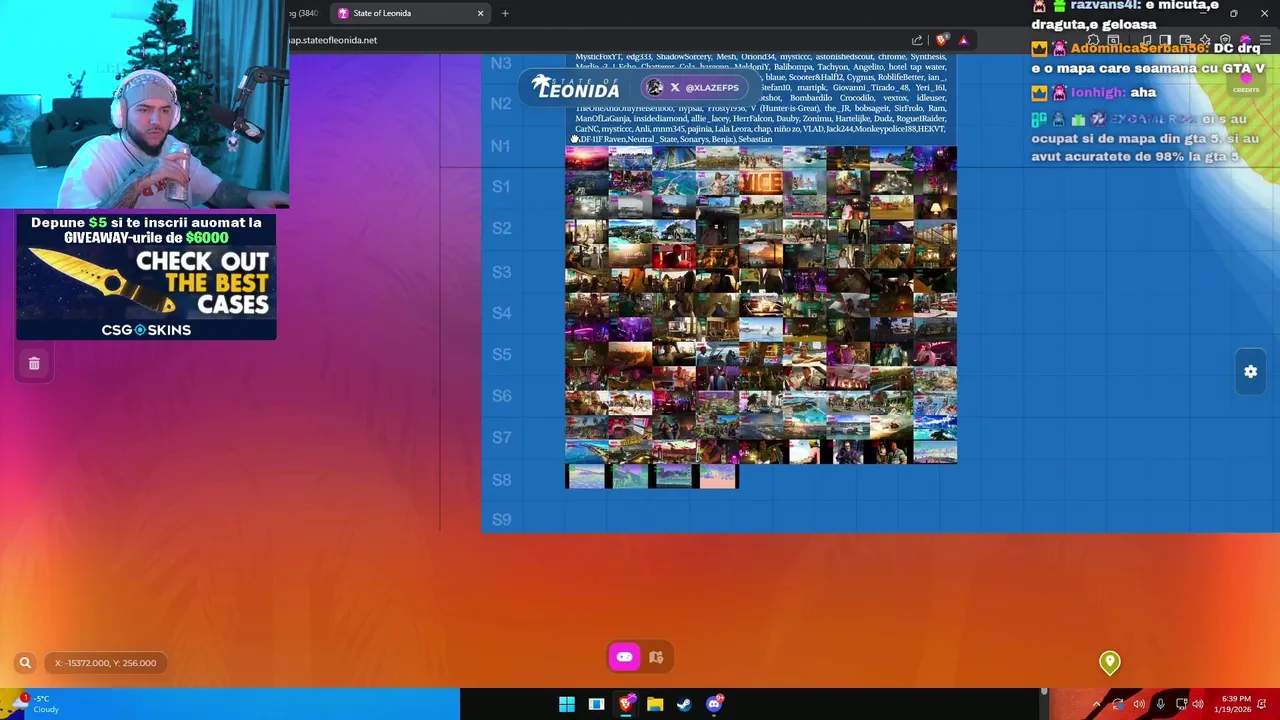
Task: Click the Brave browser taskbar icon
Action: (626, 704)
